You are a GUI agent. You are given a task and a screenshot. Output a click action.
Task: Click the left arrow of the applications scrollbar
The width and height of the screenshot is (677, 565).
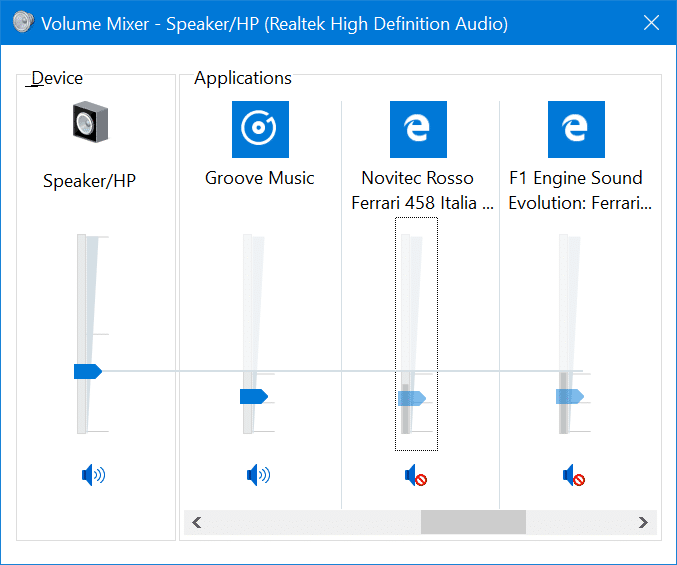[x=197, y=522]
